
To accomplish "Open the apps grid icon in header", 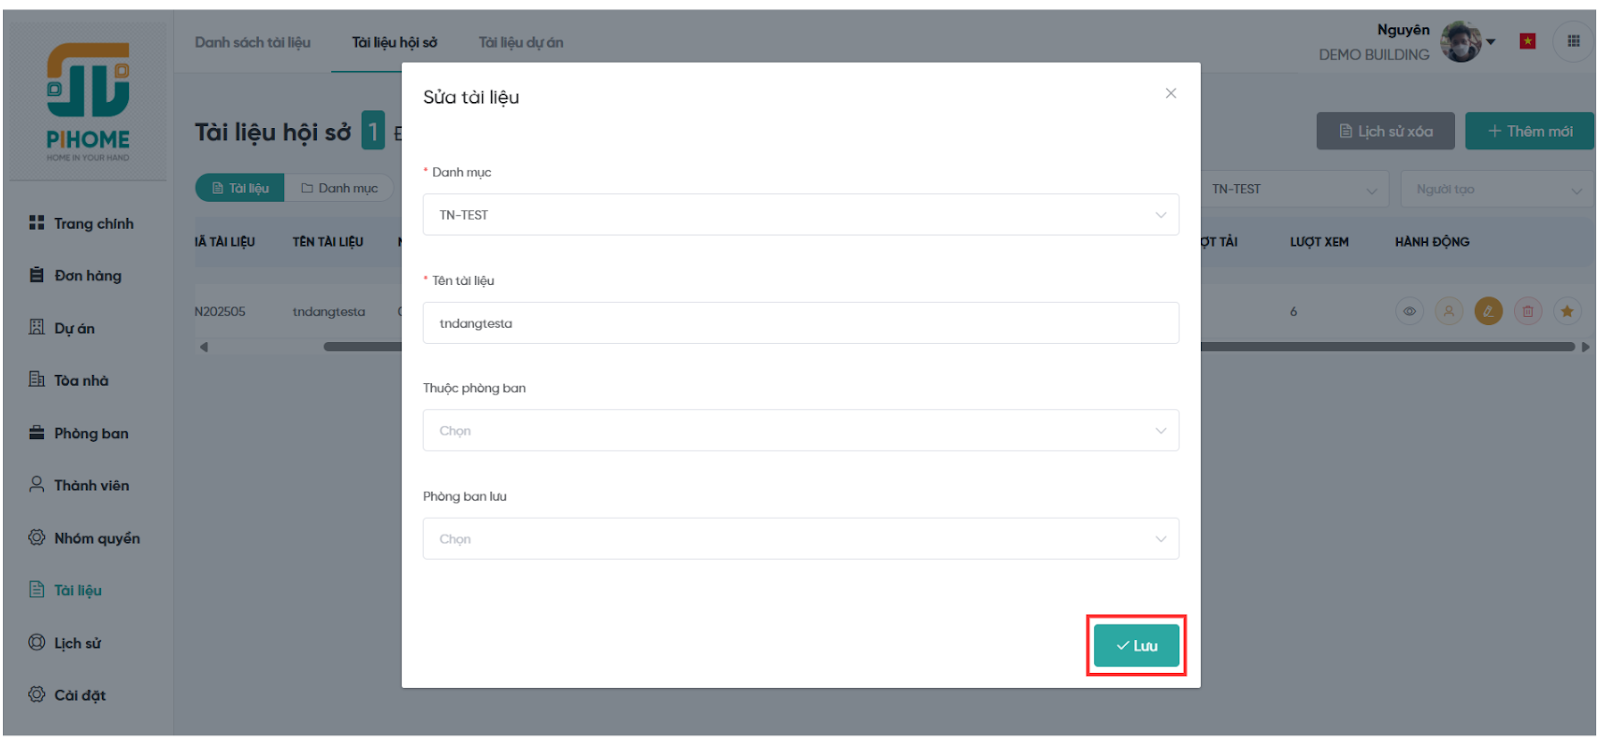I will (x=1573, y=41).
